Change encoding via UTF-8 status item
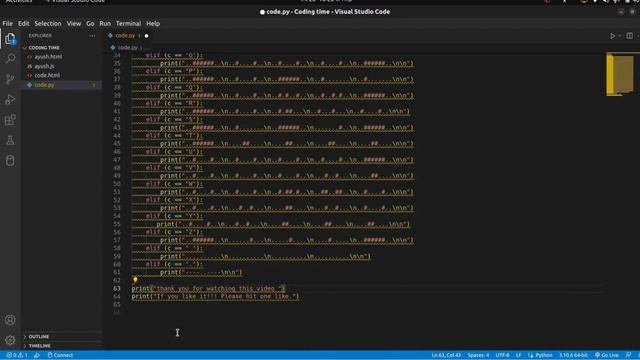The height and width of the screenshot is (360, 640). [x=502, y=355]
